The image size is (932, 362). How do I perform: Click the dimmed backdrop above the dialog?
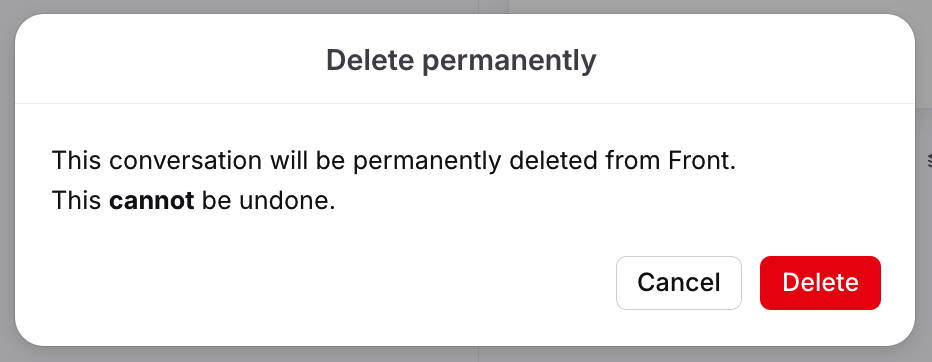tap(238, 6)
